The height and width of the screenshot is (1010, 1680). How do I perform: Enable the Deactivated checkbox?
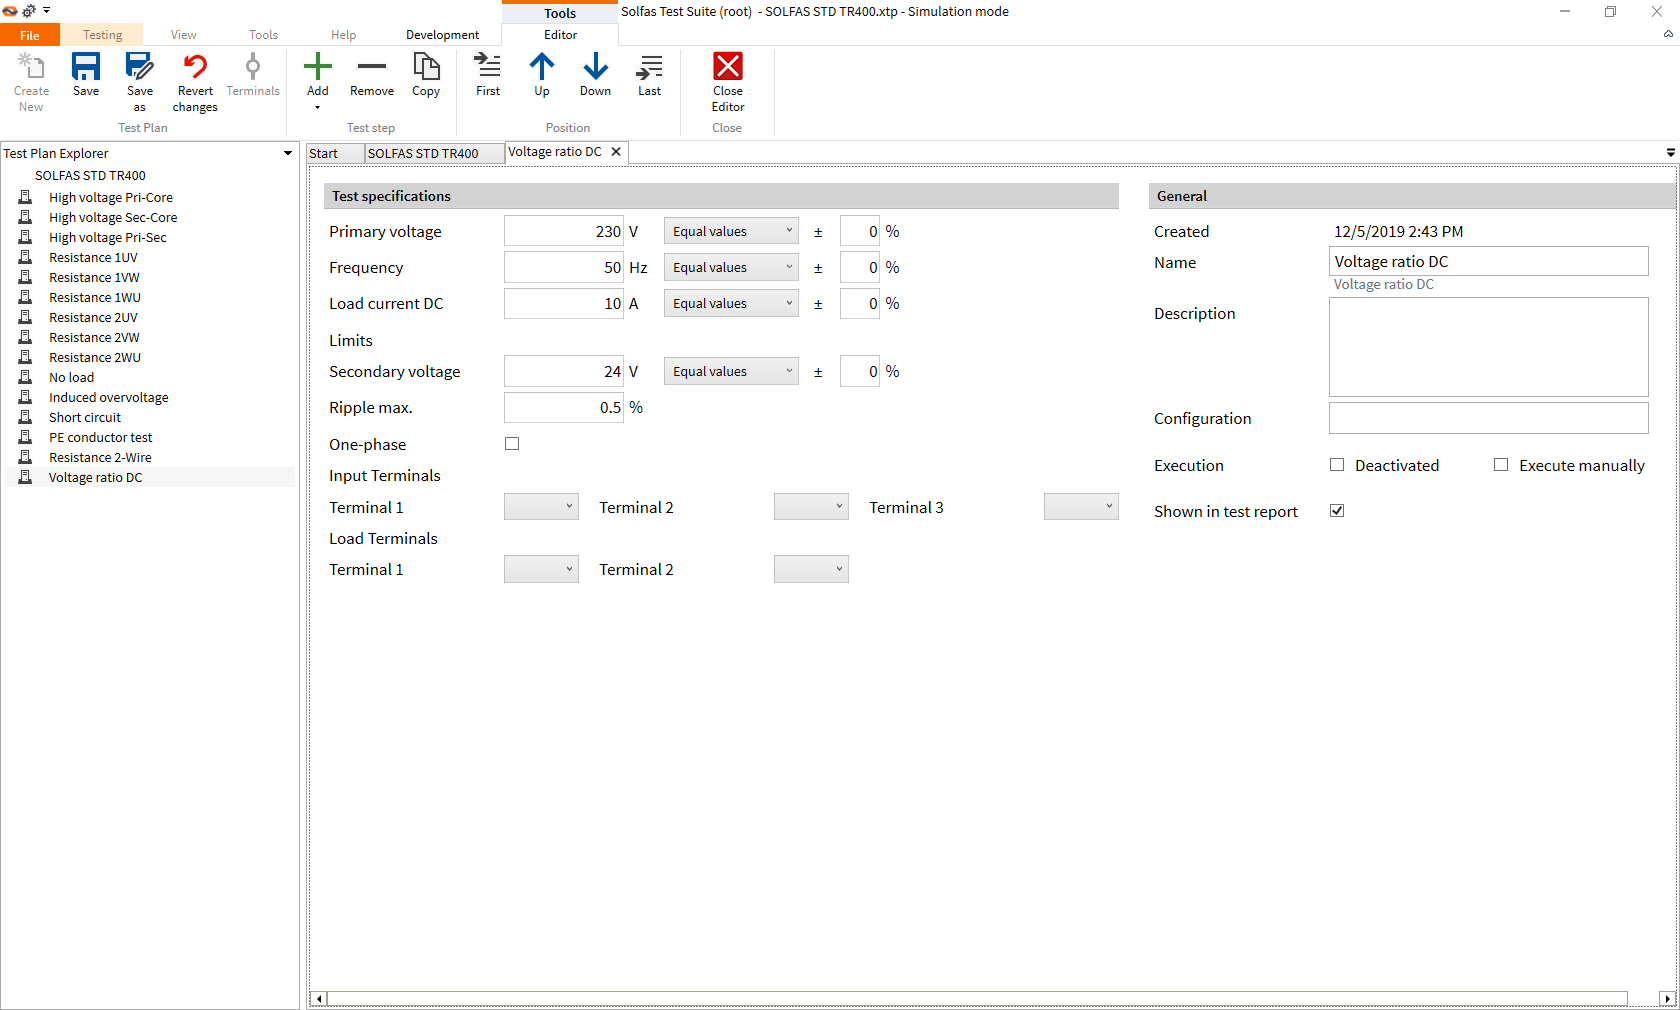1337,465
